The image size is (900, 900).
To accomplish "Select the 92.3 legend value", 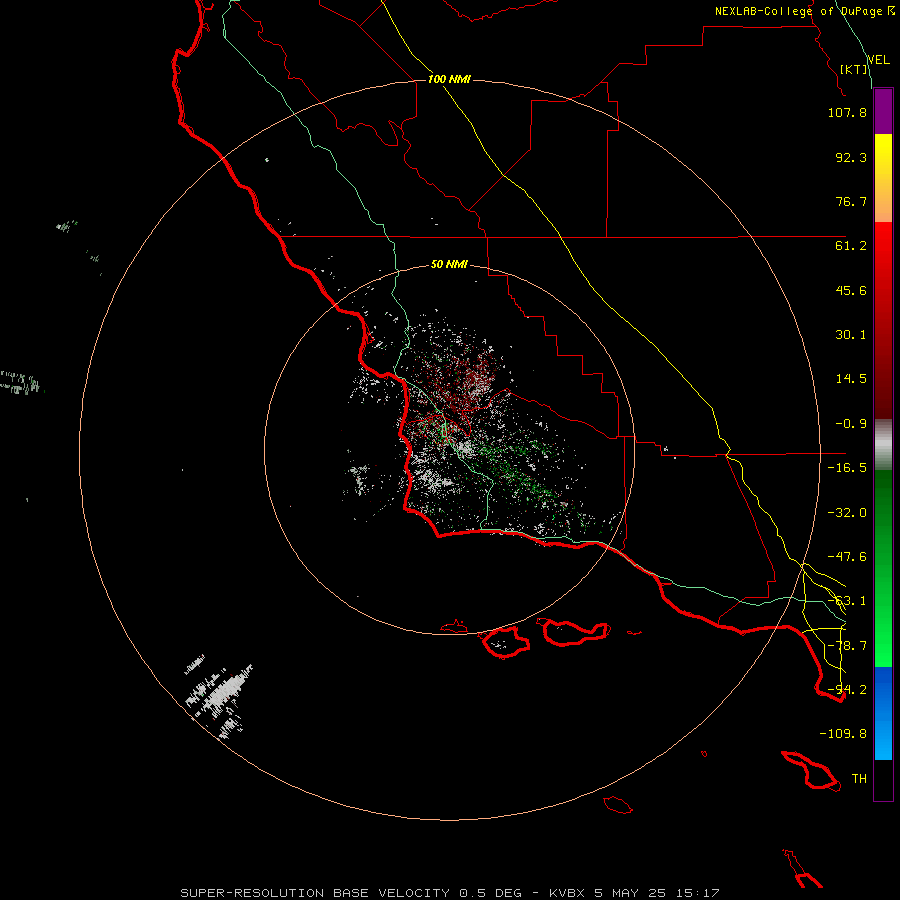I will (851, 157).
